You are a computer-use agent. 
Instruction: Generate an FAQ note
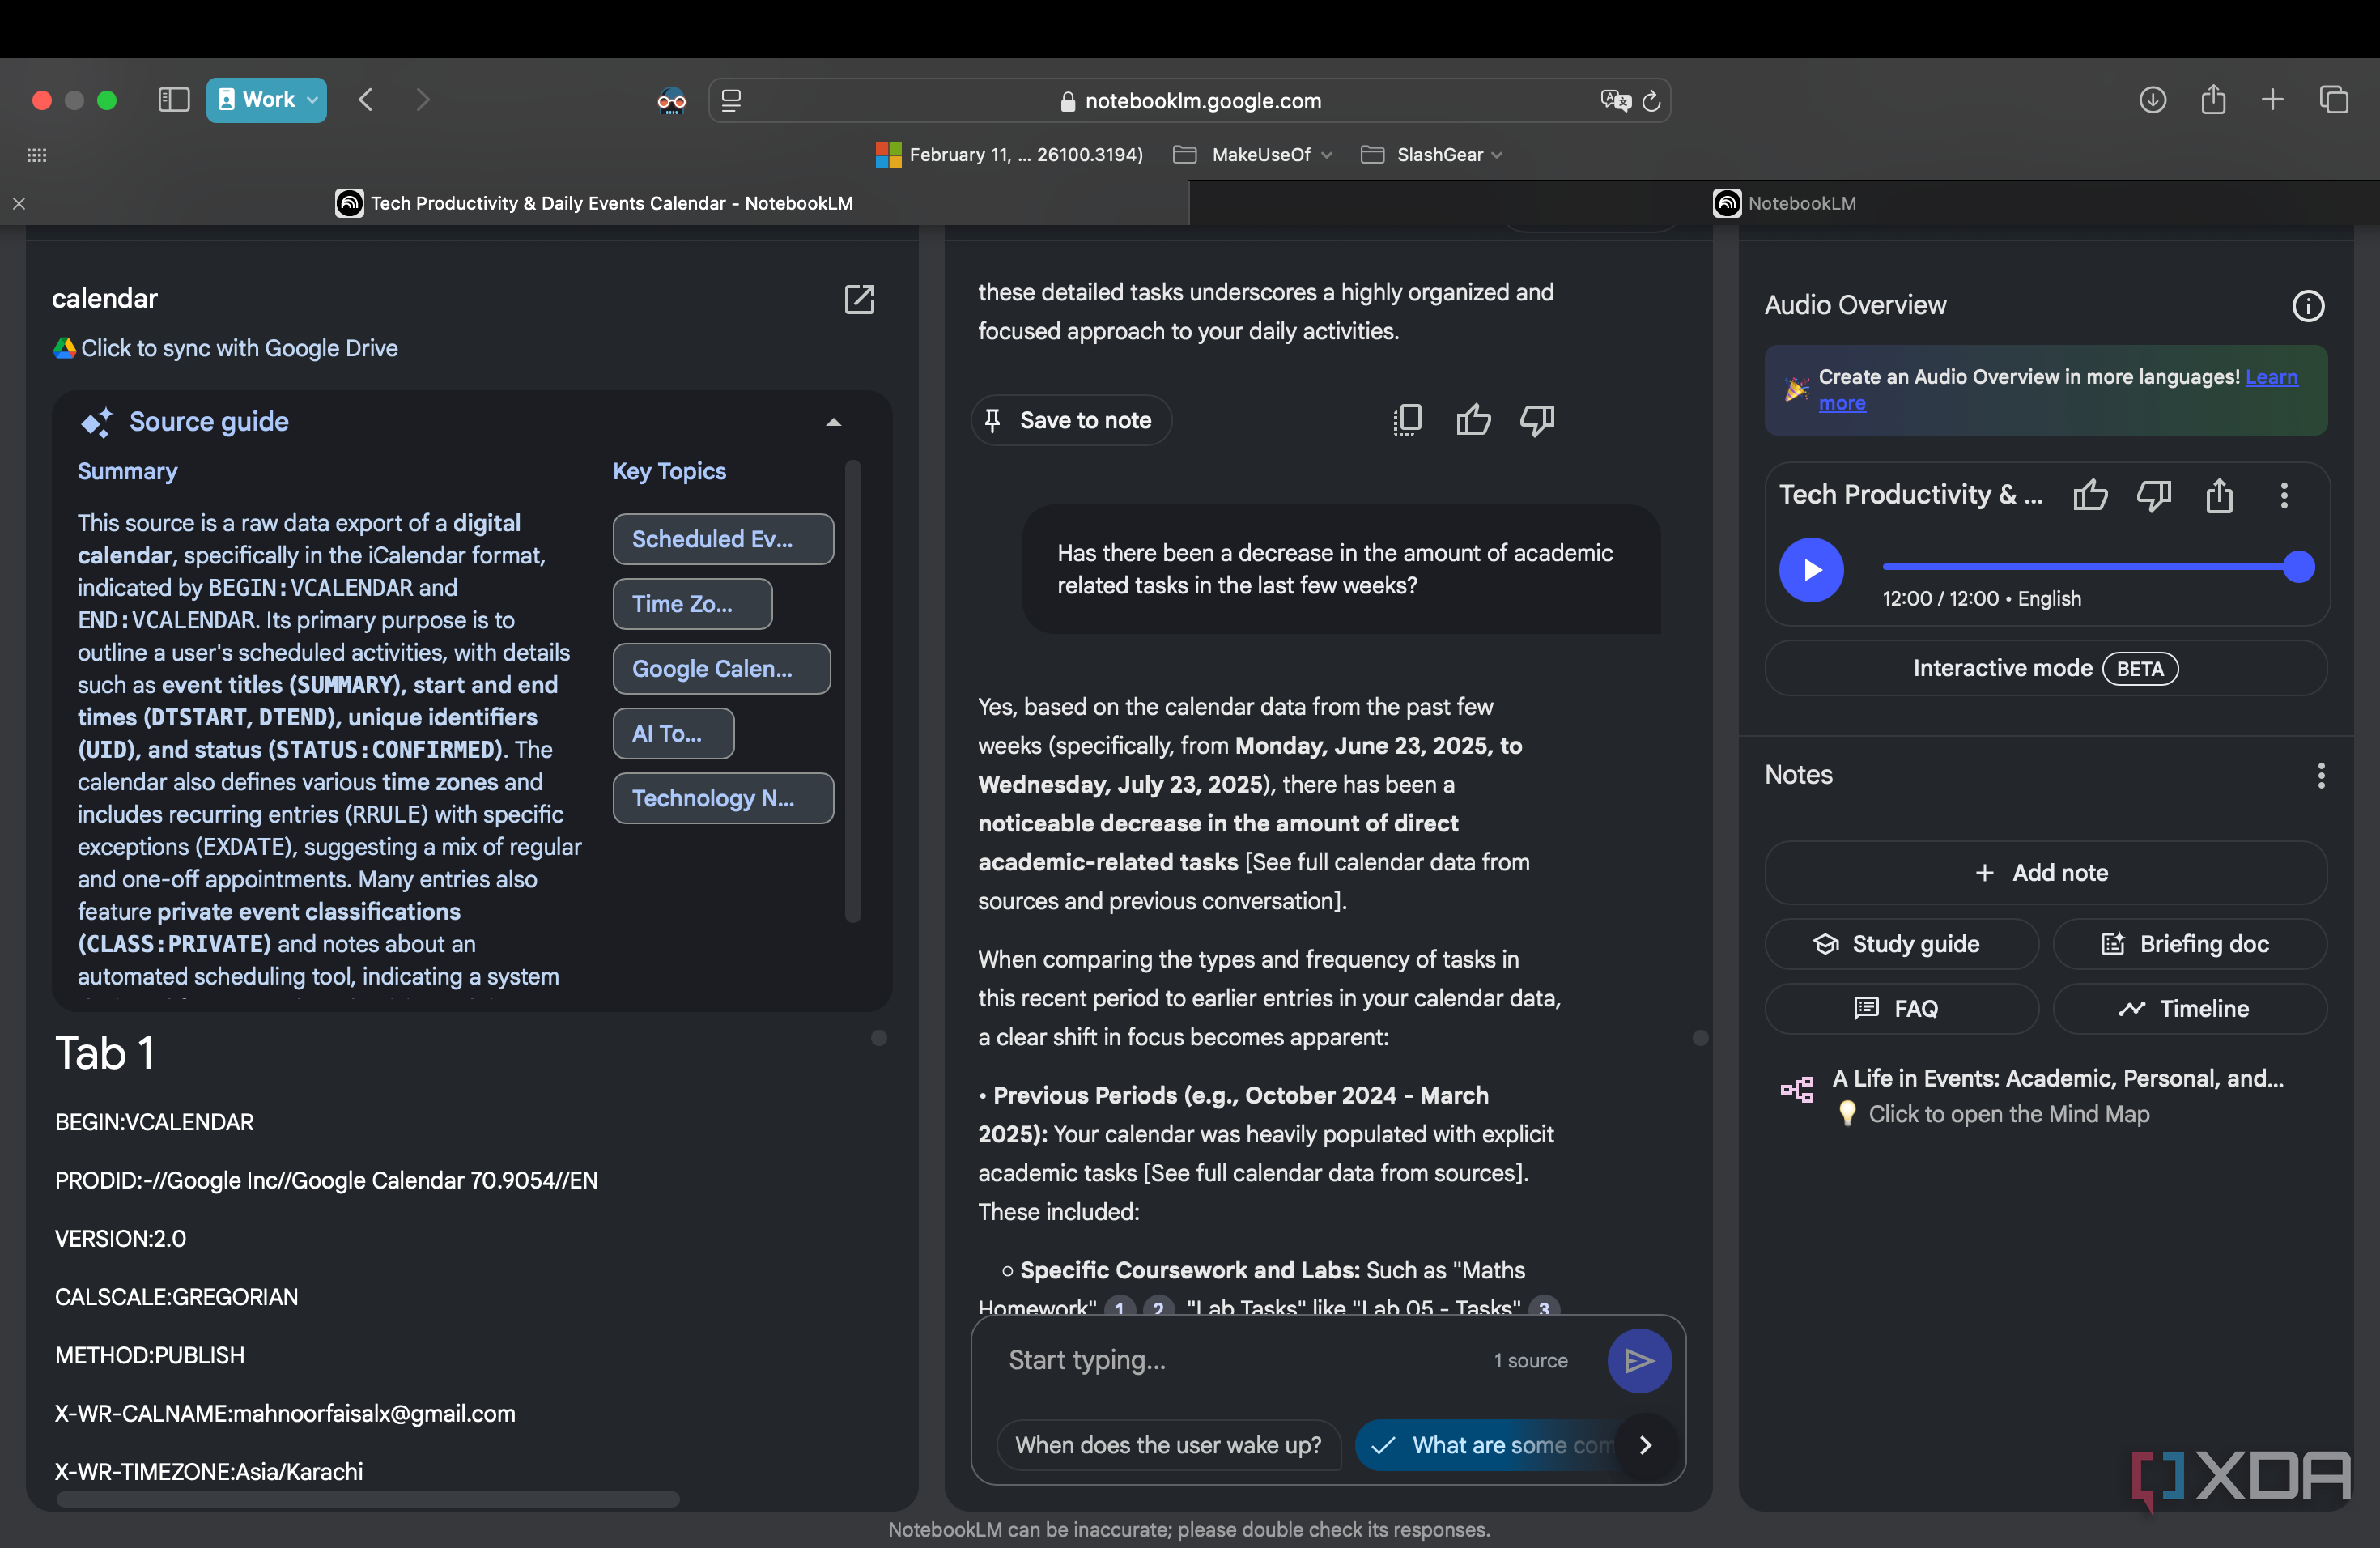click(x=1901, y=1009)
